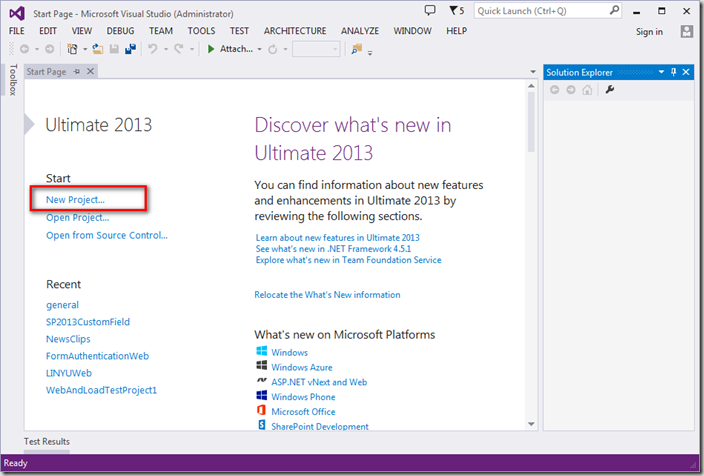The width and height of the screenshot is (704, 476).
Task: Open the ARCHITECTURE menu
Action: pos(295,31)
